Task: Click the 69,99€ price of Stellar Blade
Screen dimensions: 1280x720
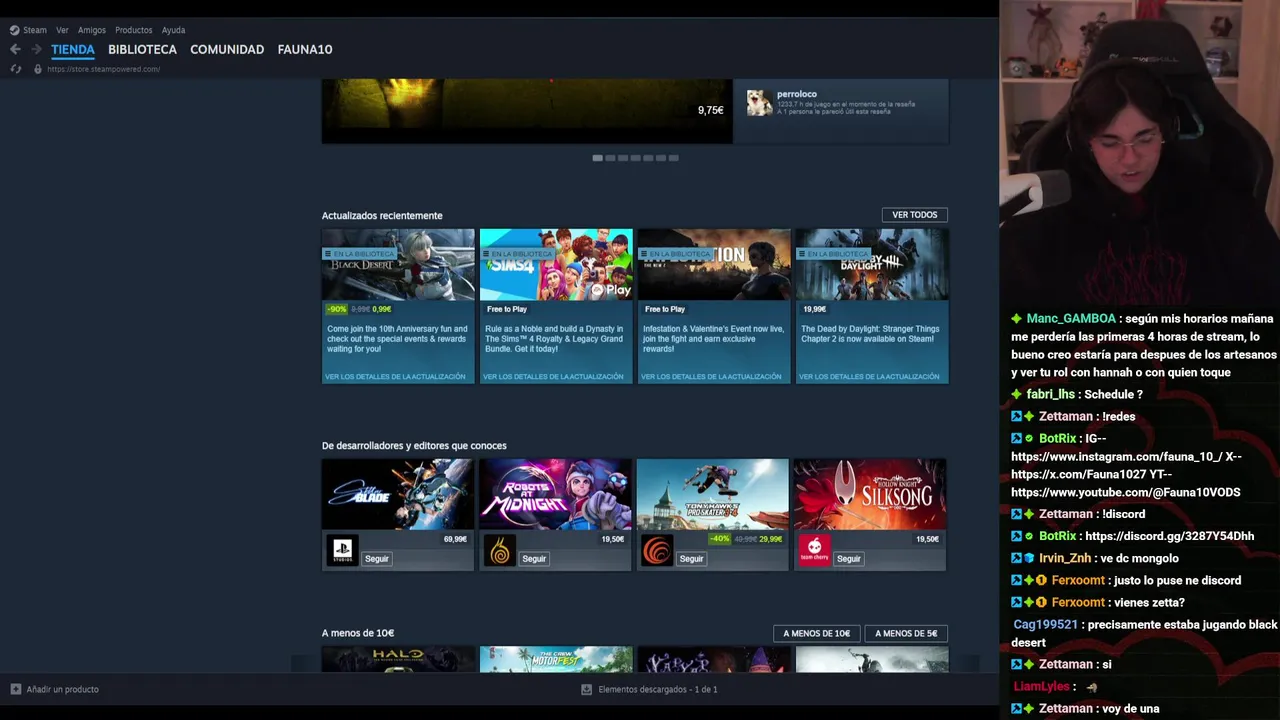Action: [x=455, y=539]
